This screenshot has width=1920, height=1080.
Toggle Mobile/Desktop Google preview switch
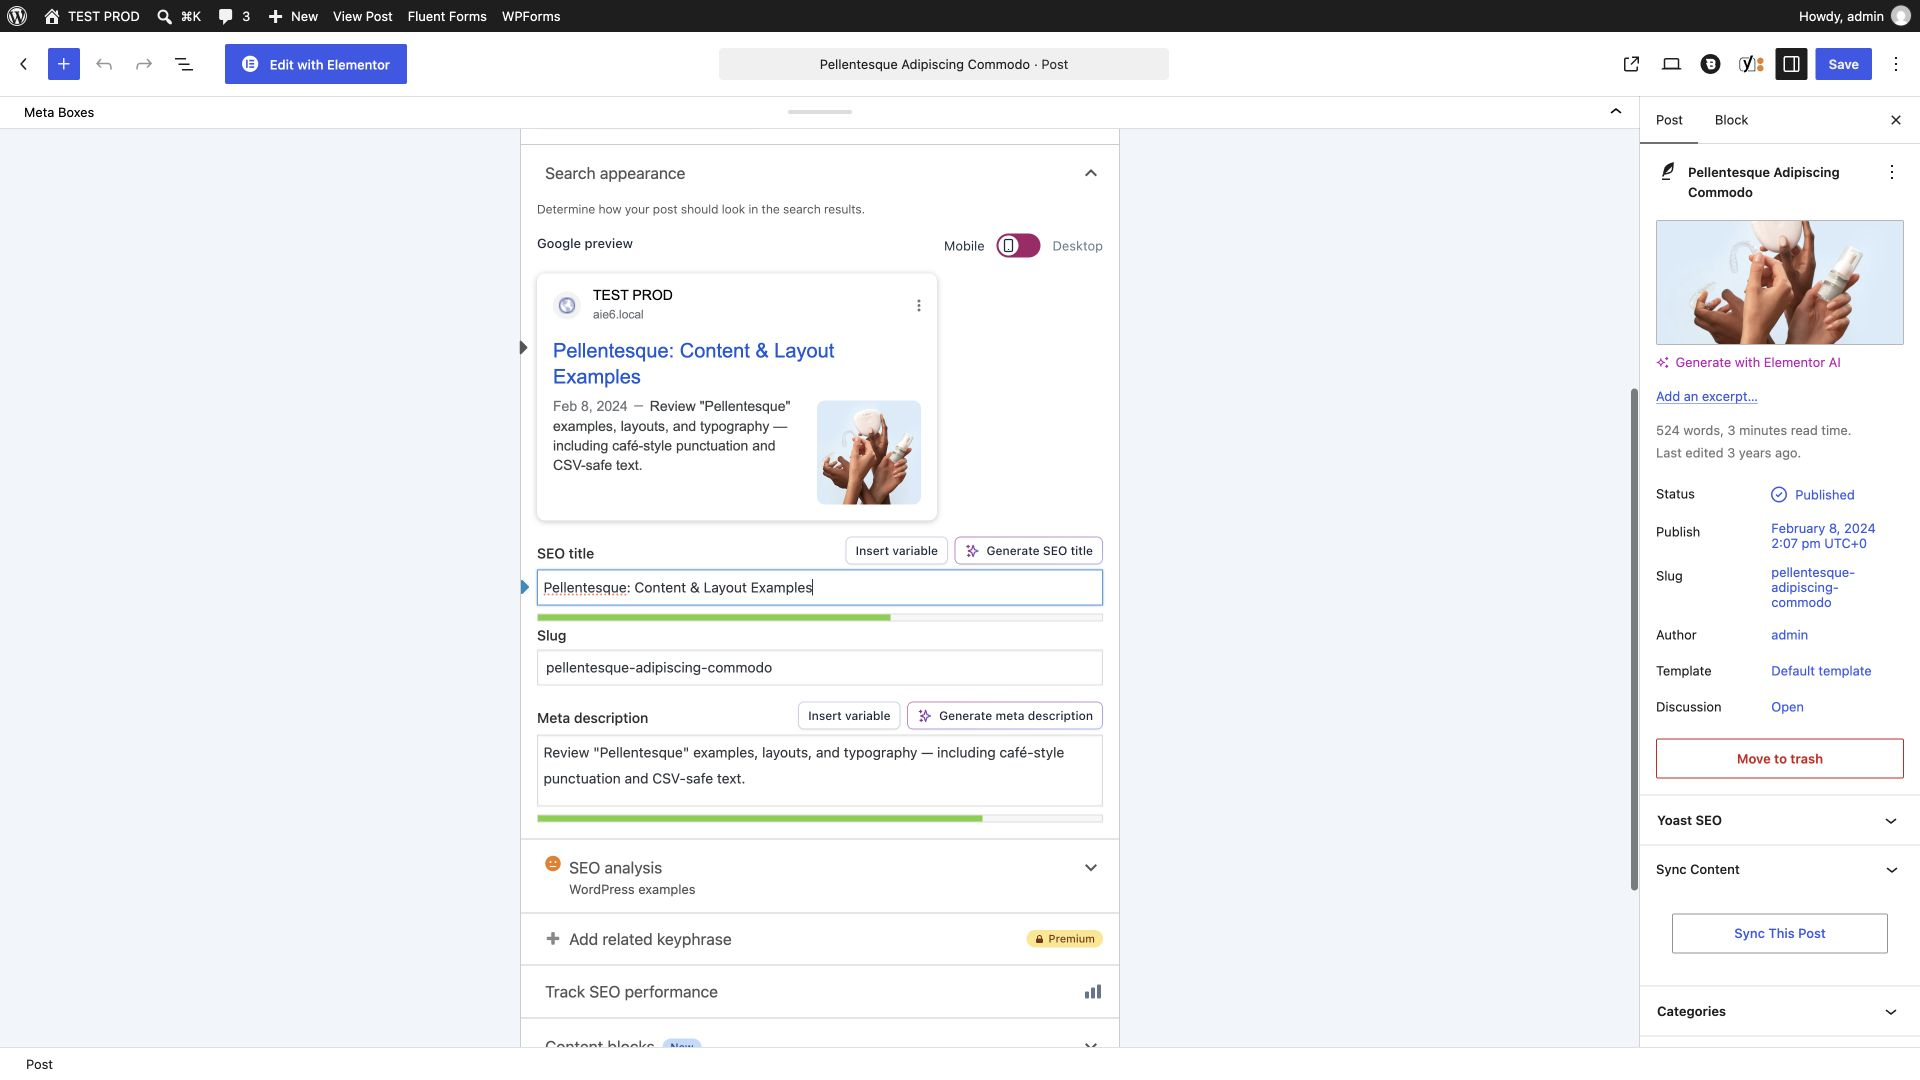[x=1018, y=246]
